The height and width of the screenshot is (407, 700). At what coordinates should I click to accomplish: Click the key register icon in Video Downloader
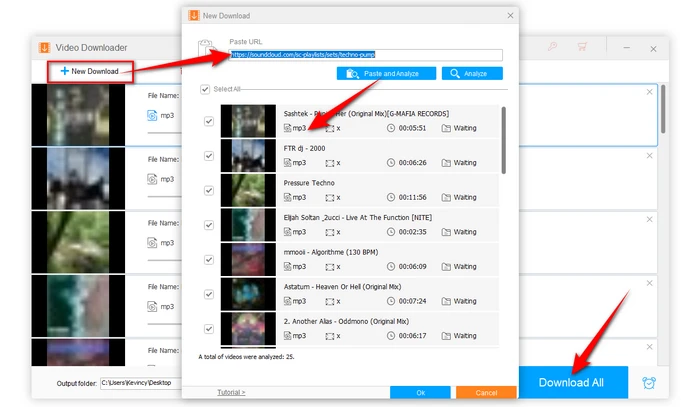pos(552,46)
